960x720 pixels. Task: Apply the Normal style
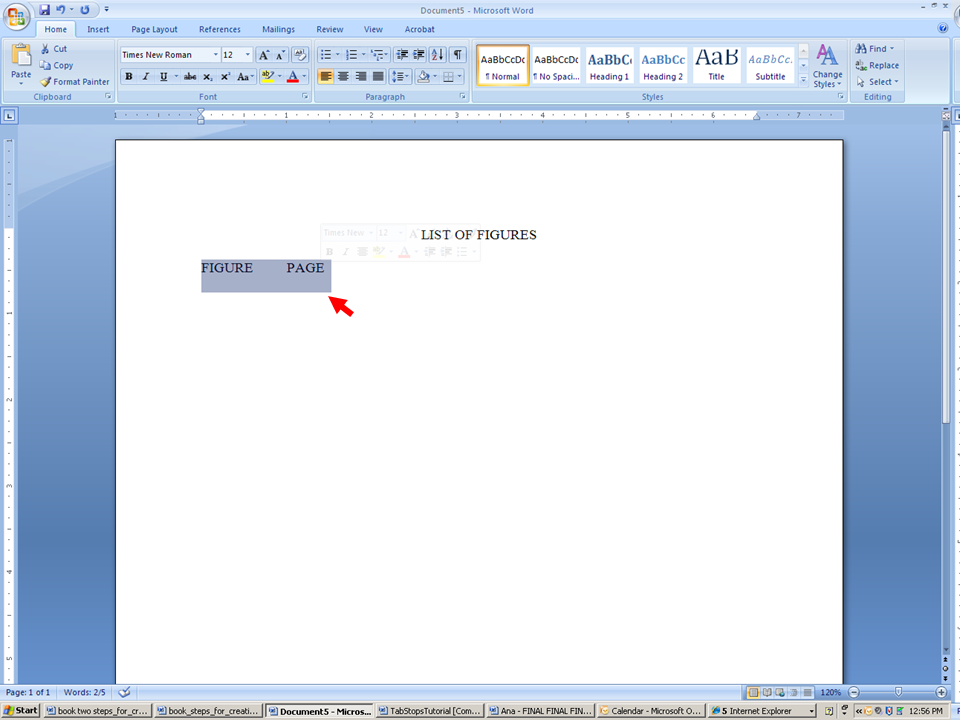[503, 66]
